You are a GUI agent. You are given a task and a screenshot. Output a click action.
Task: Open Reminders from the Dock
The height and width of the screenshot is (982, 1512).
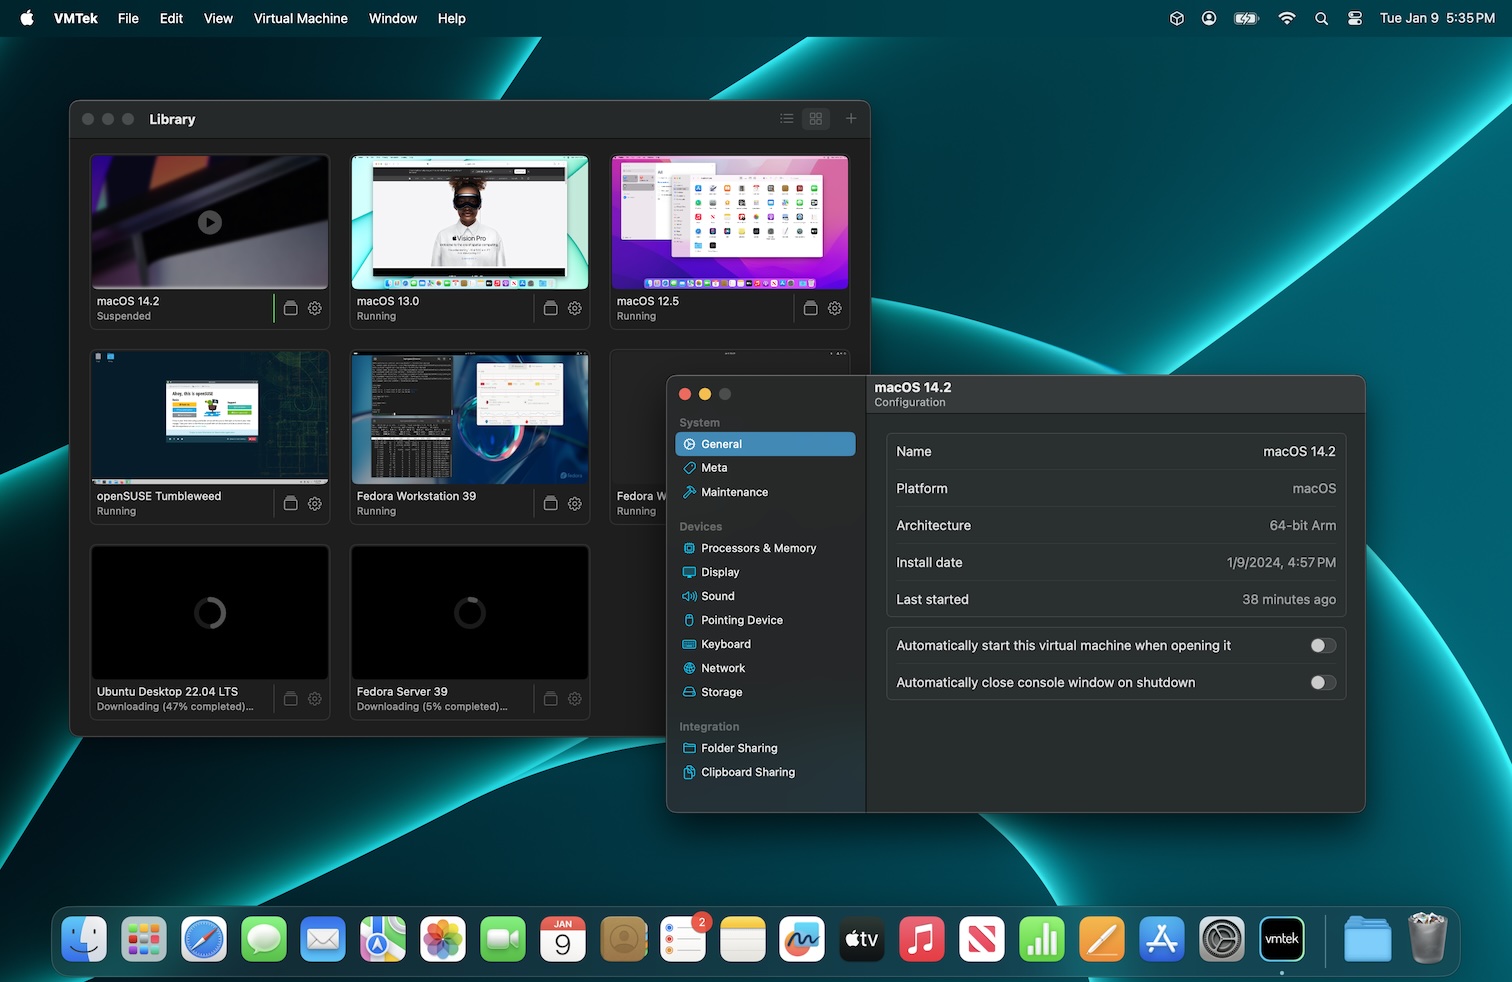(683, 939)
